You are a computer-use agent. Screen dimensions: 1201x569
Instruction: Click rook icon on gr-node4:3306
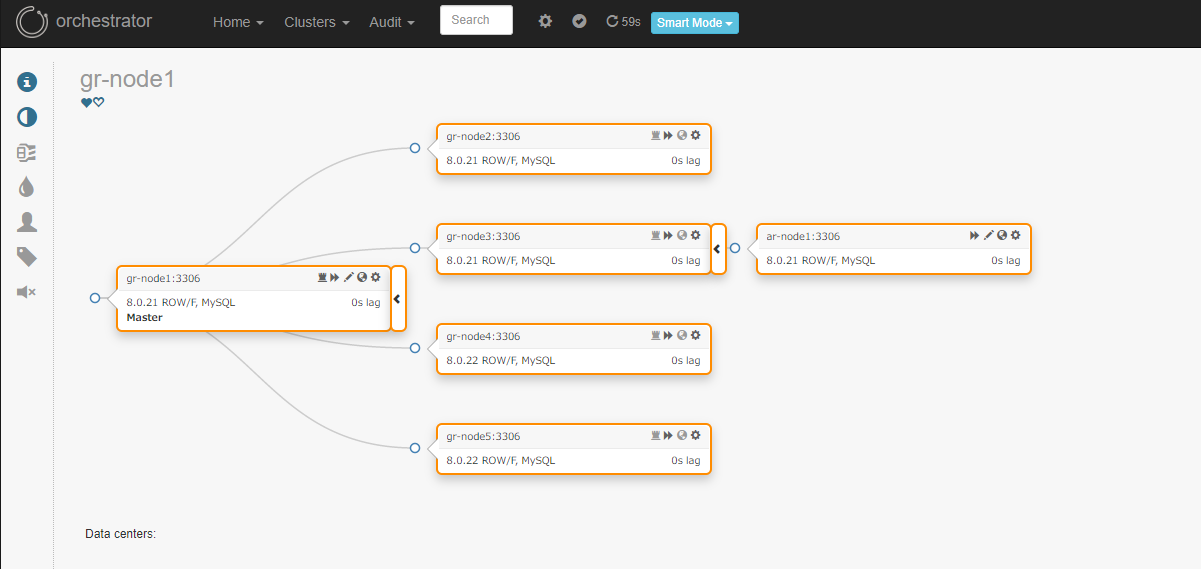tap(656, 335)
